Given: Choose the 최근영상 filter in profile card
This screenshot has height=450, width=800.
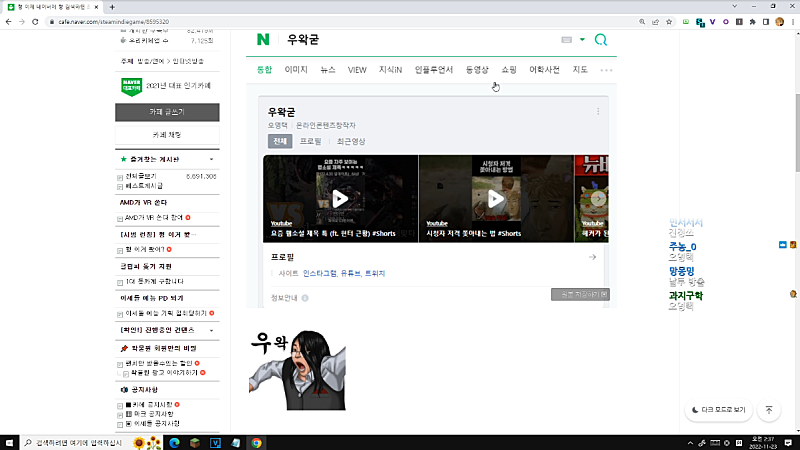Looking at the screenshot, I should (351, 141).
